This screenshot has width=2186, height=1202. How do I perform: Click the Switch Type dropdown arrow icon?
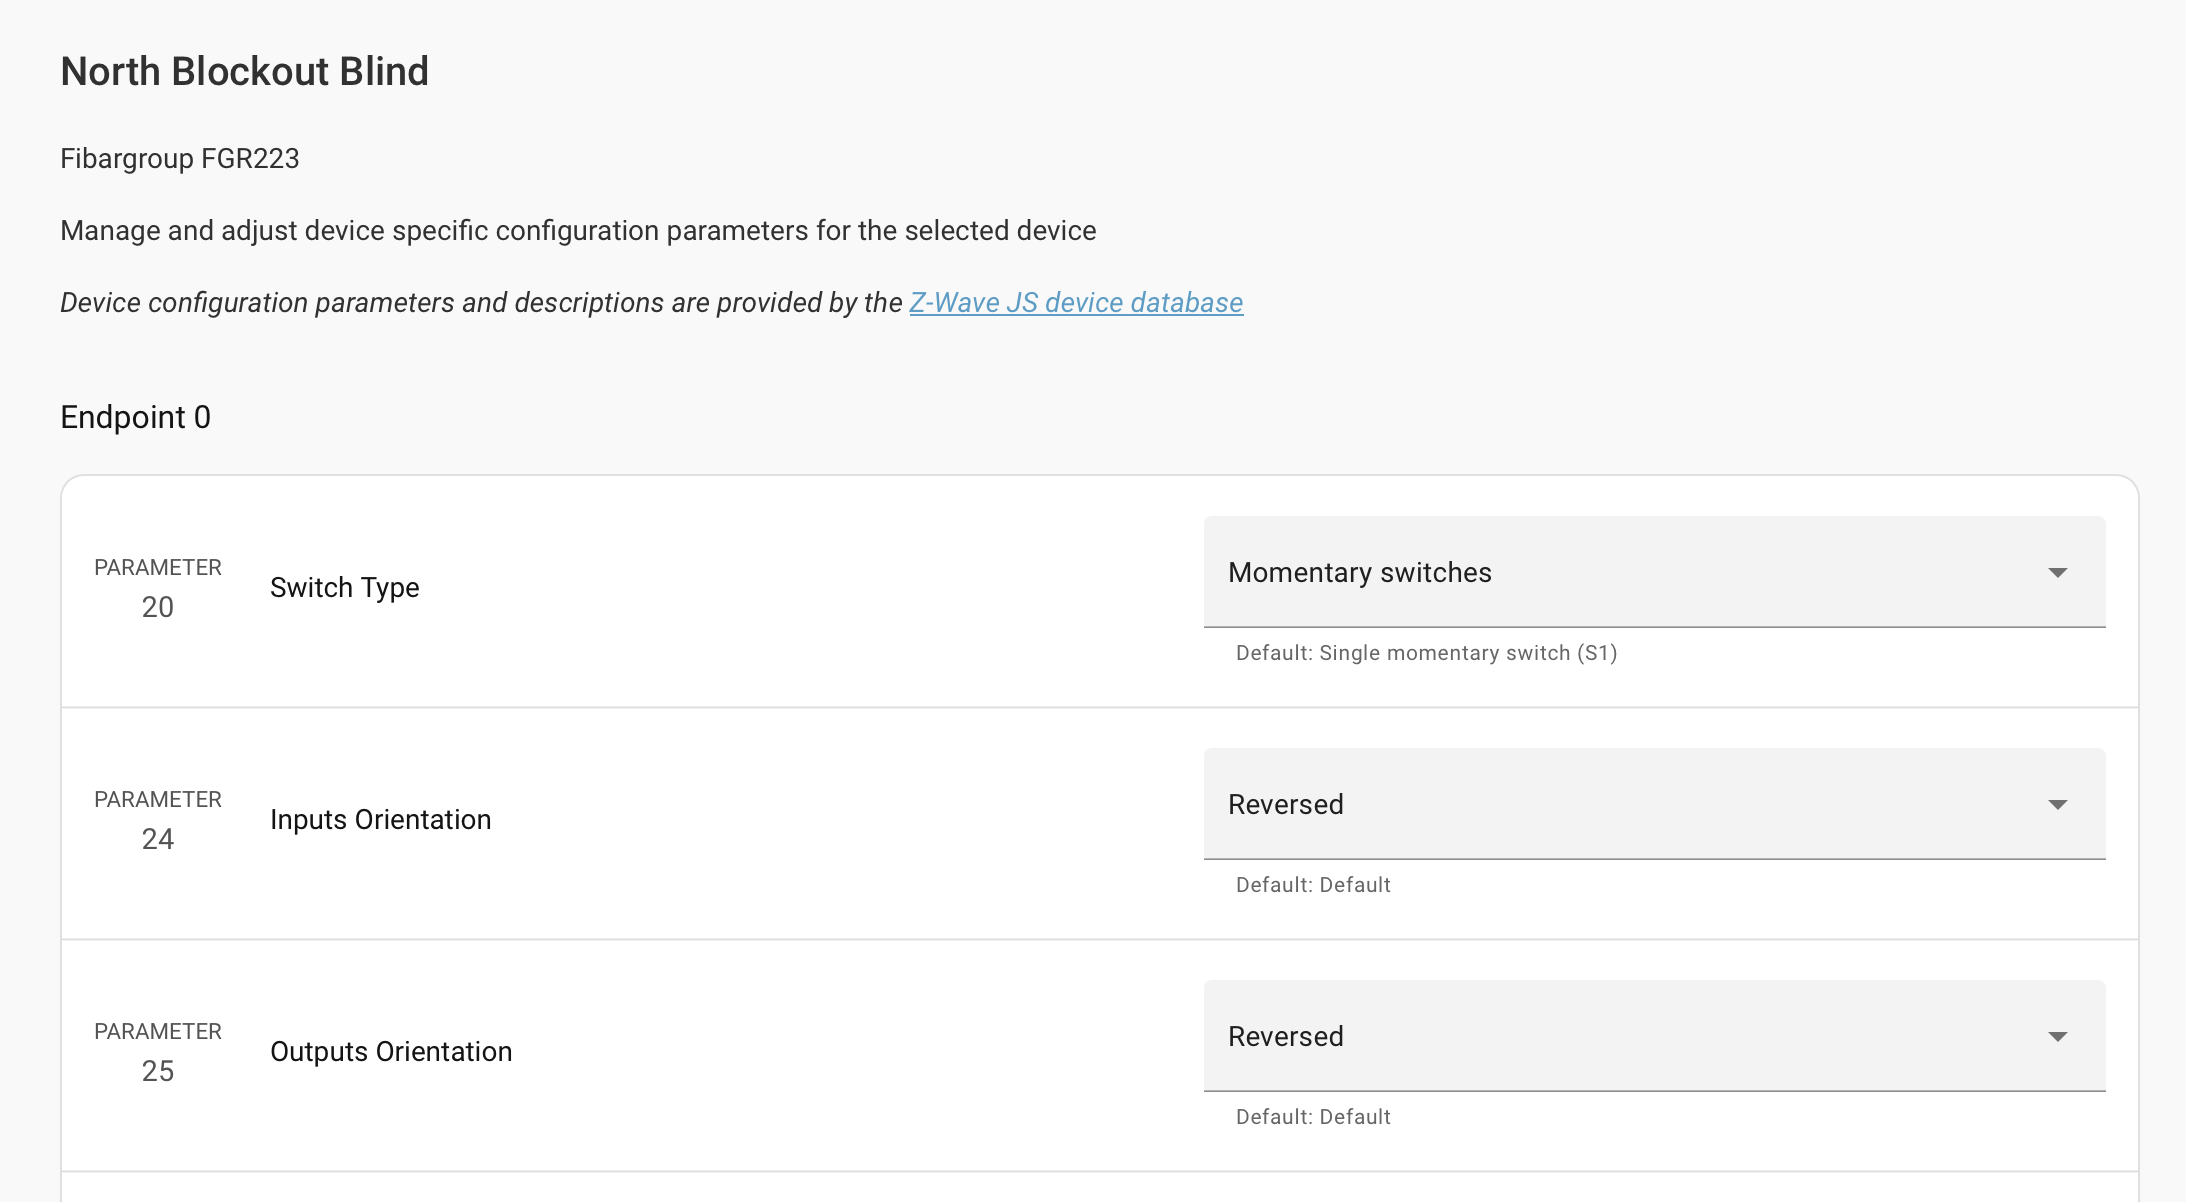point(2057,573)
